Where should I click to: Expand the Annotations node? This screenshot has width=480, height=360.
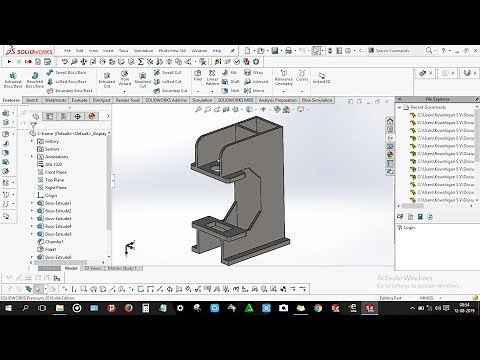pos(32,157)
